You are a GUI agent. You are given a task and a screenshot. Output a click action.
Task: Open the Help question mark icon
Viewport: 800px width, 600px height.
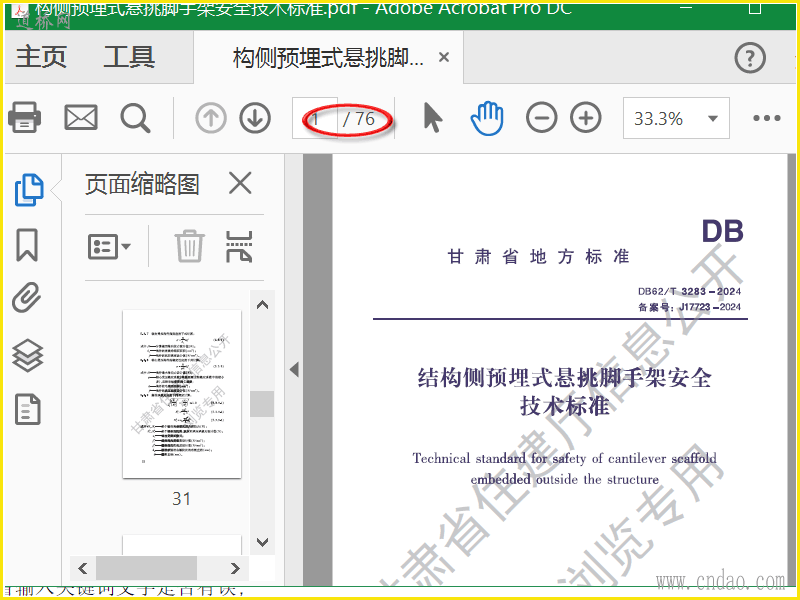[x=750, y=58]
